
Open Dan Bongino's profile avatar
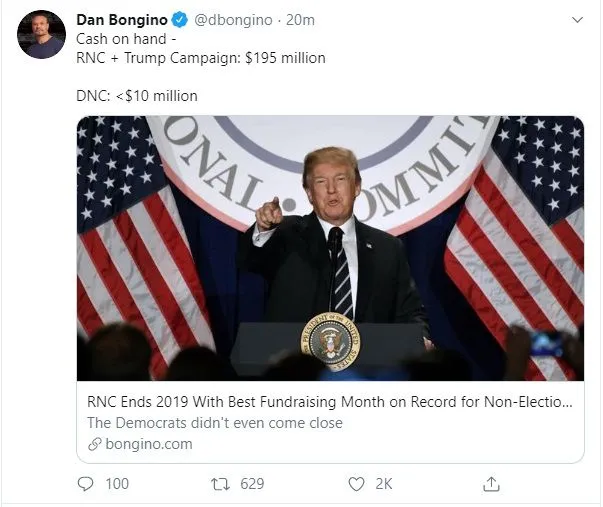[41, 35]
